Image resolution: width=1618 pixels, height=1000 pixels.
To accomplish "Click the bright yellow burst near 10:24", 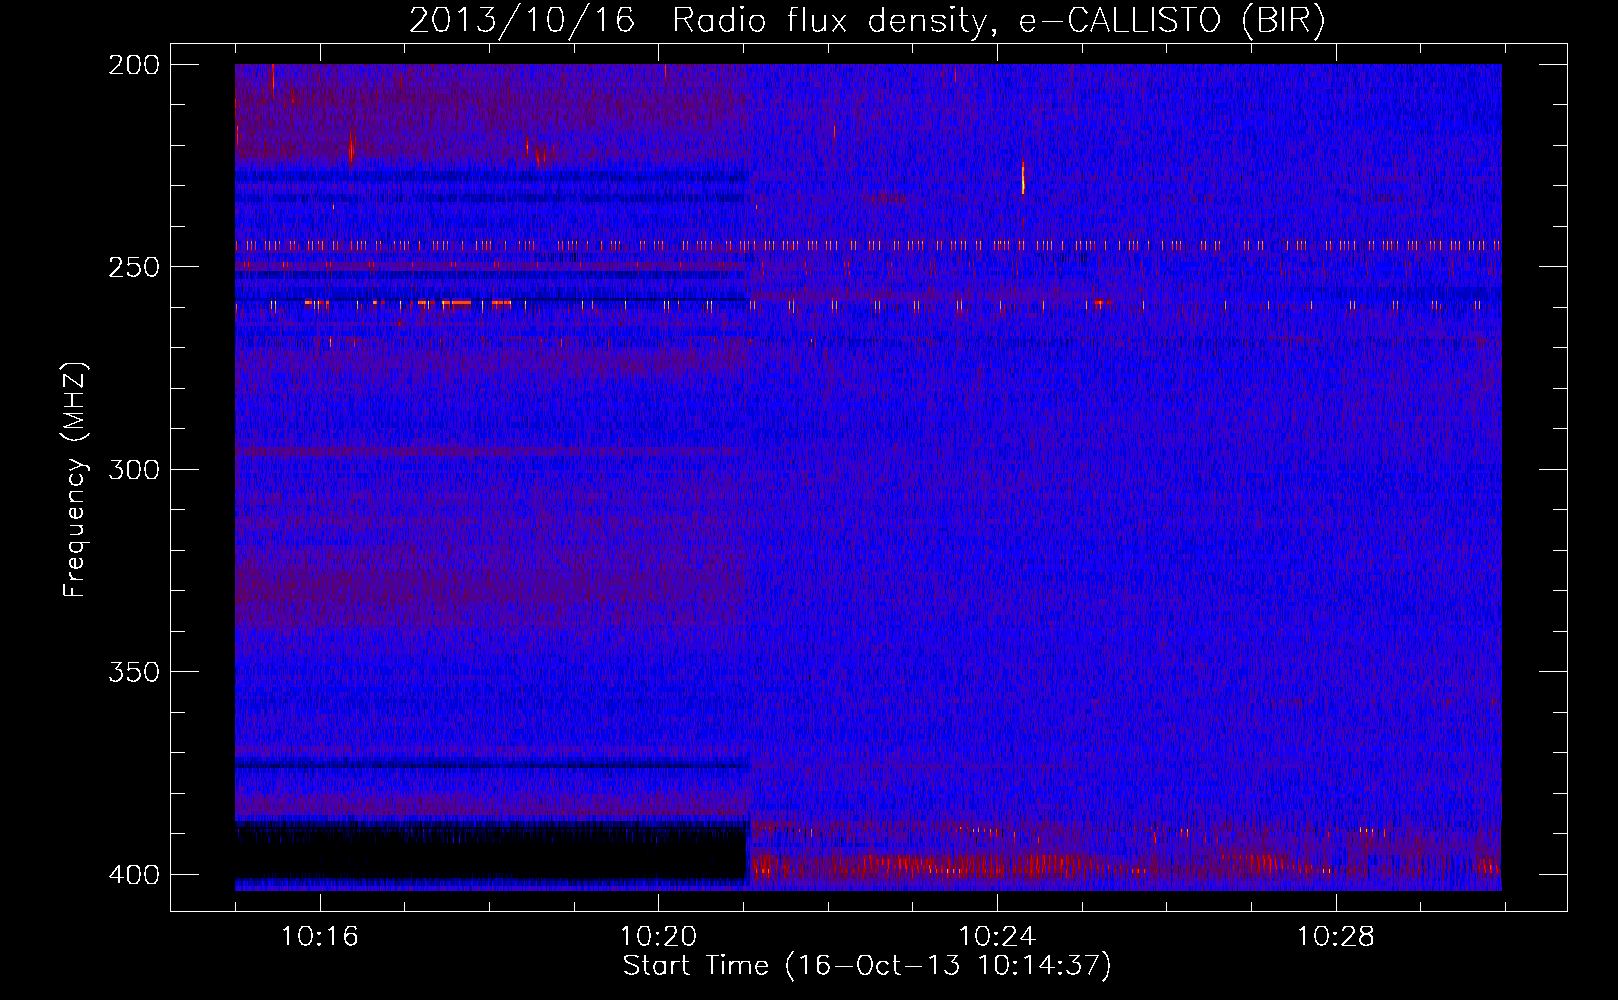I will tap(1023, 177).
